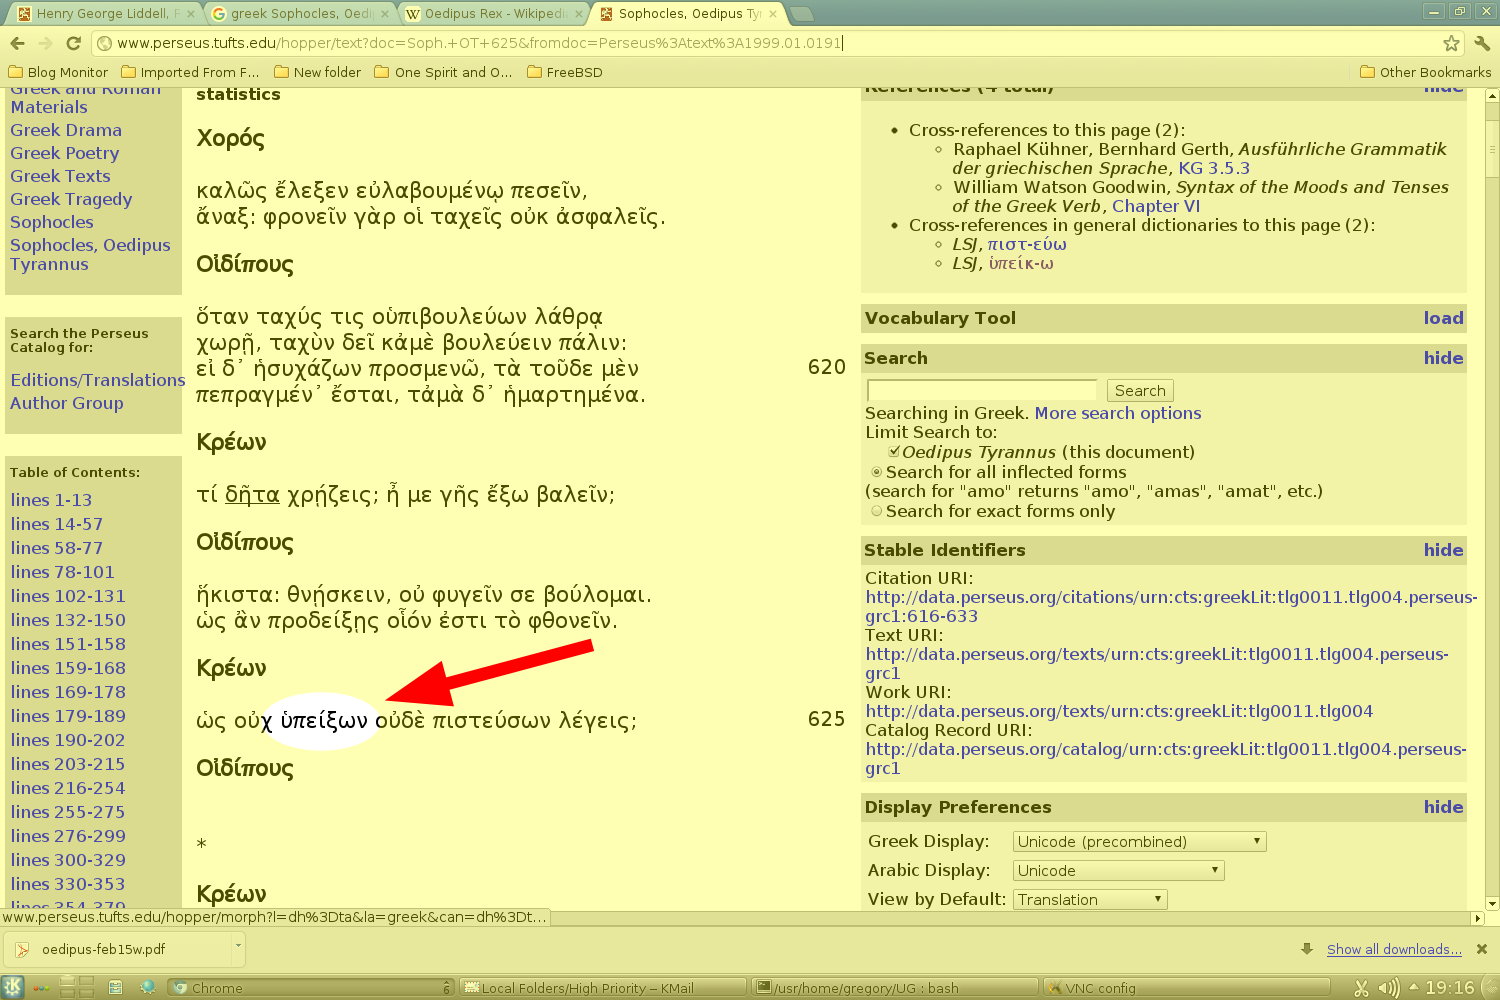1500x1000 pixels.
Task: Switch to Henry George Liddell tab
Action: tap(105, 14)
